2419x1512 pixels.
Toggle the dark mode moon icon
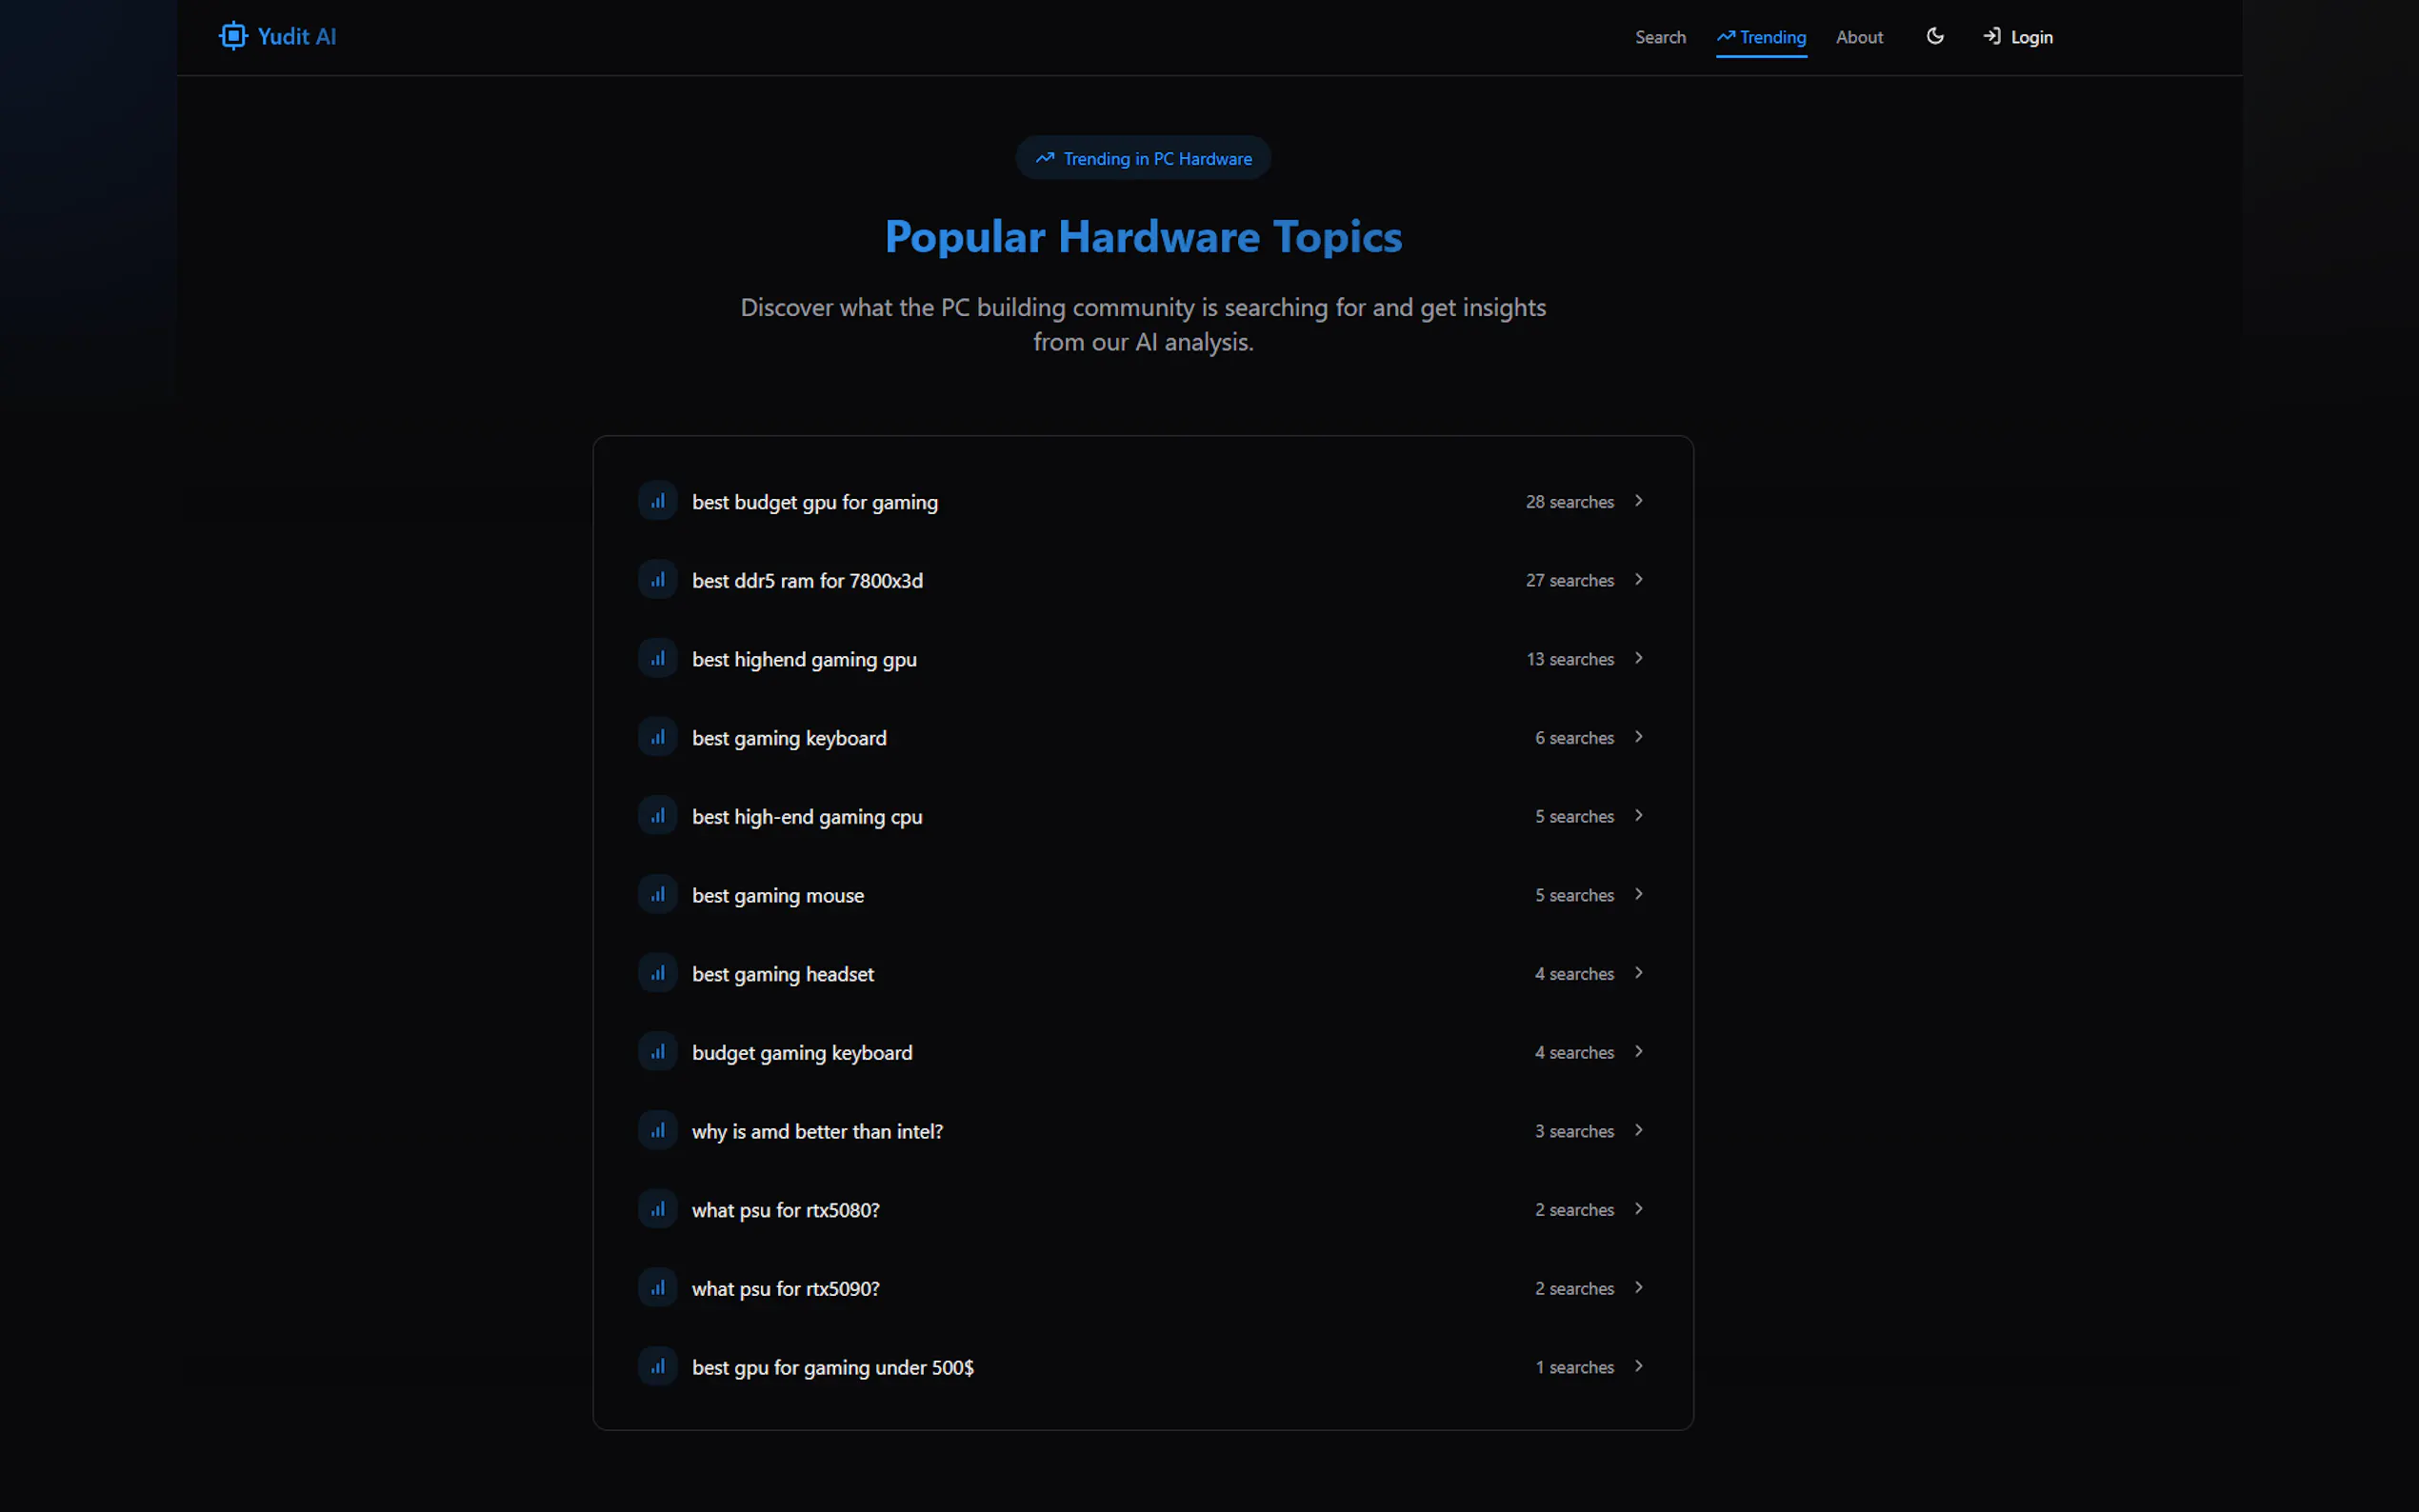1935,36
